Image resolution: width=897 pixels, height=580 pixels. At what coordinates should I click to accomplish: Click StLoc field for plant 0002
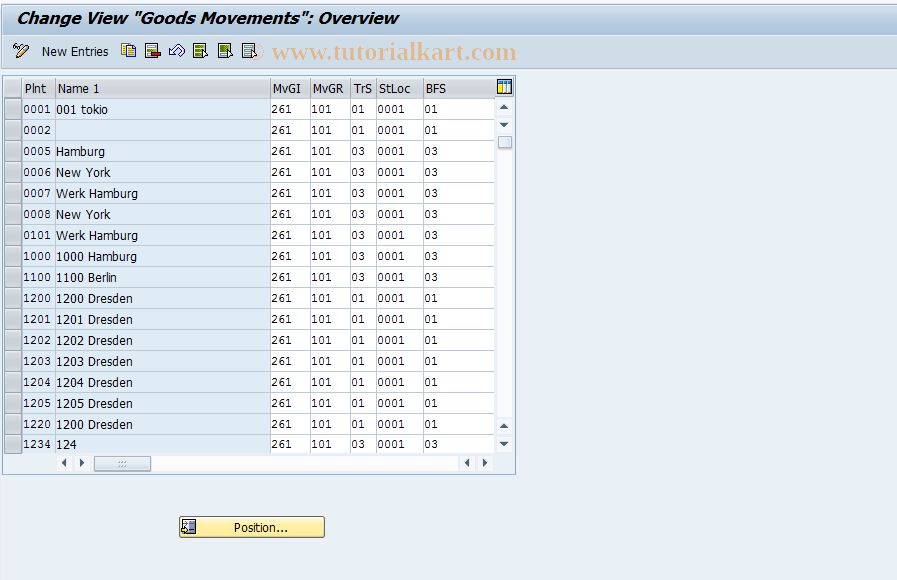pyautogui.click(x=399, y=130)
